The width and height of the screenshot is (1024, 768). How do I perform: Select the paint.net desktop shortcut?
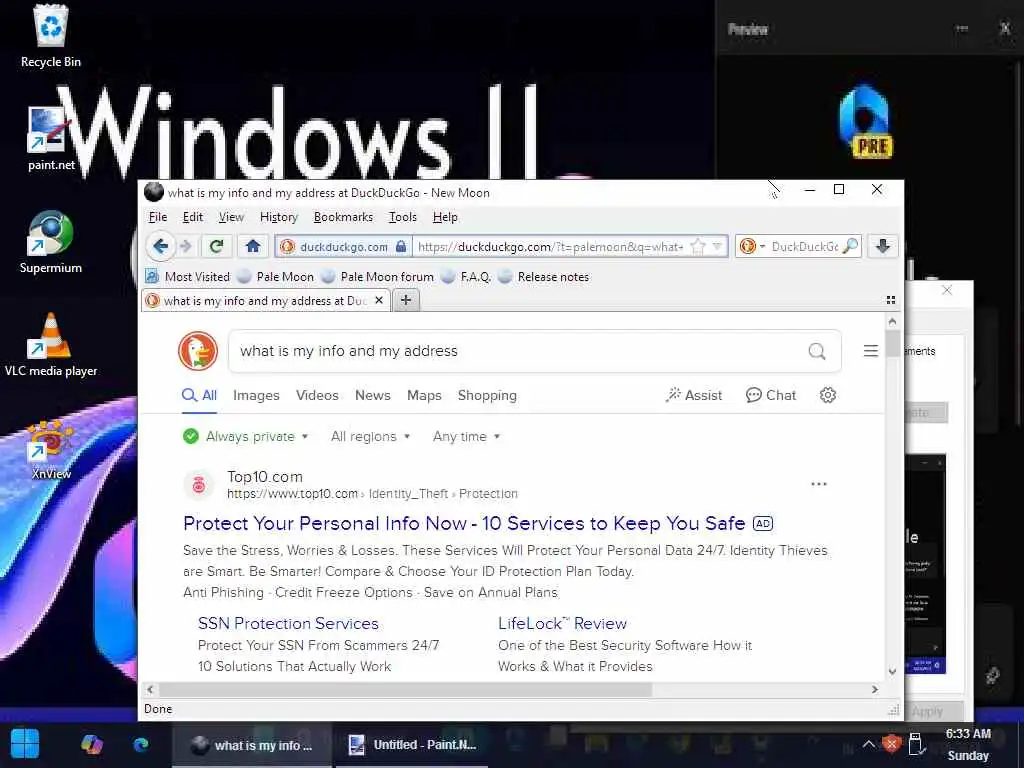pos(51,138)
